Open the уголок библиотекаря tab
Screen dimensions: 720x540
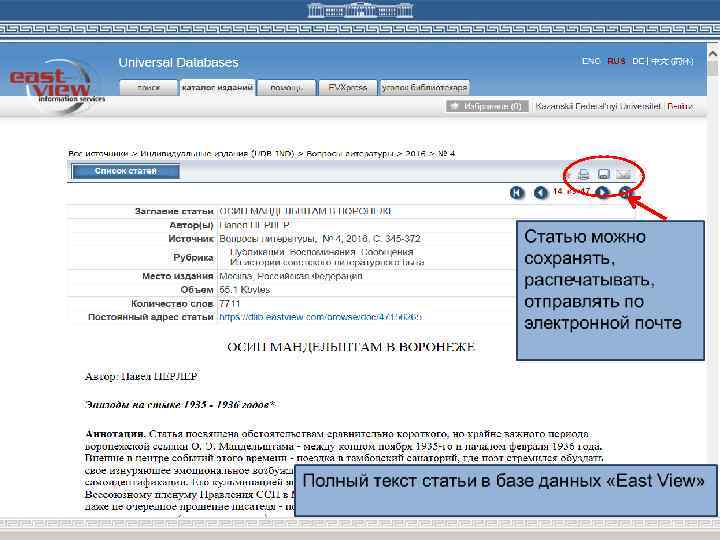click(x=425, y=88)
